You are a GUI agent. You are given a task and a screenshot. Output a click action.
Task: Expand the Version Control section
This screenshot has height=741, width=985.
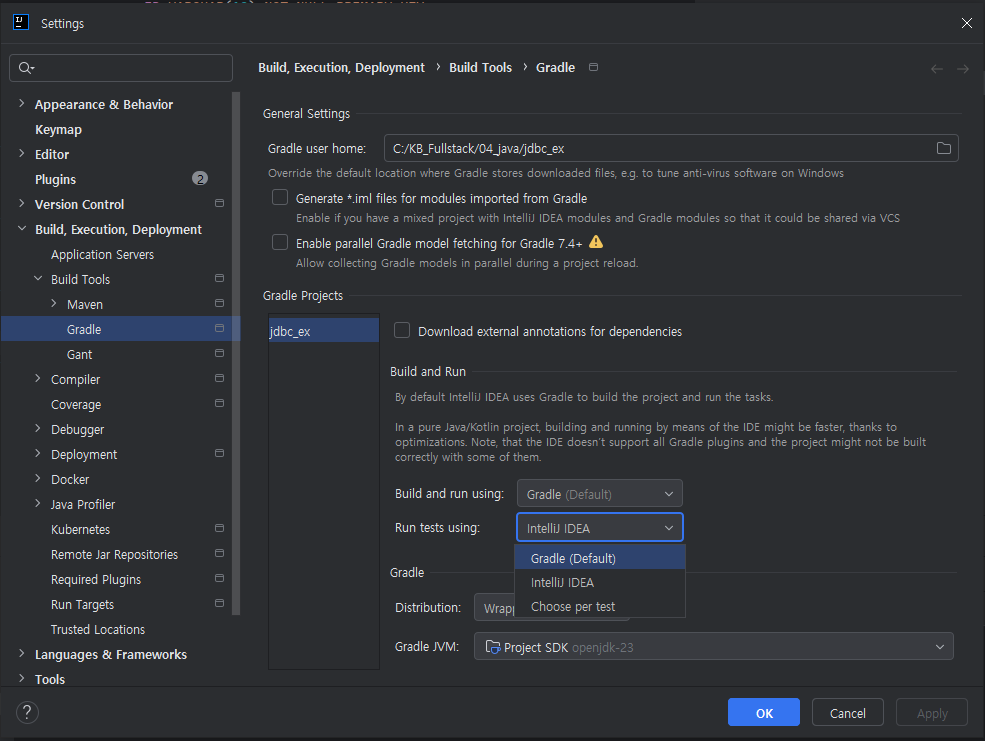22,203
